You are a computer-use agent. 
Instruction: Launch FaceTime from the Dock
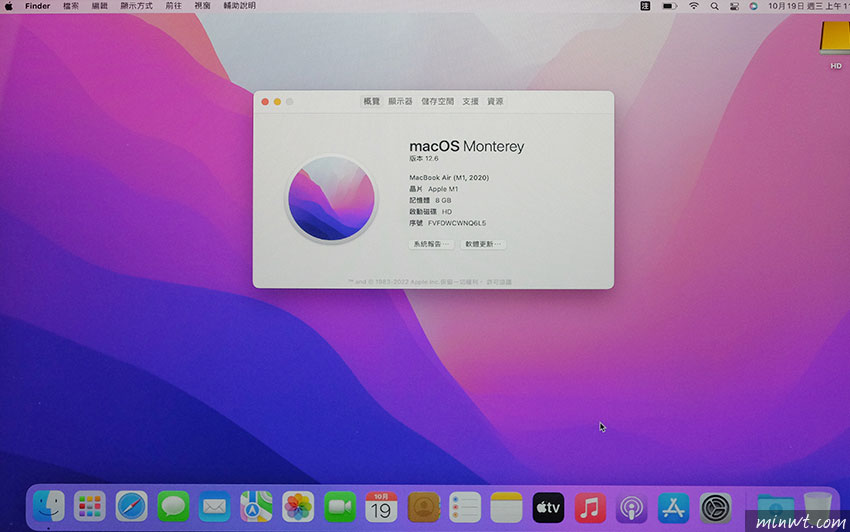[339, 507]
